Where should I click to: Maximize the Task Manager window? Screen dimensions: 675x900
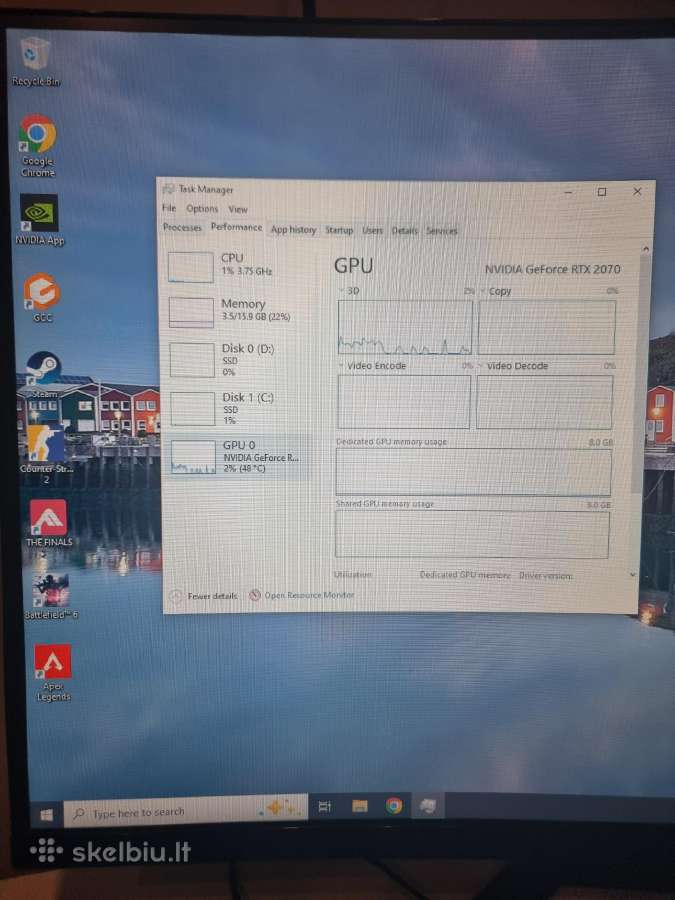pyautogui.click(x=602, y=192)
